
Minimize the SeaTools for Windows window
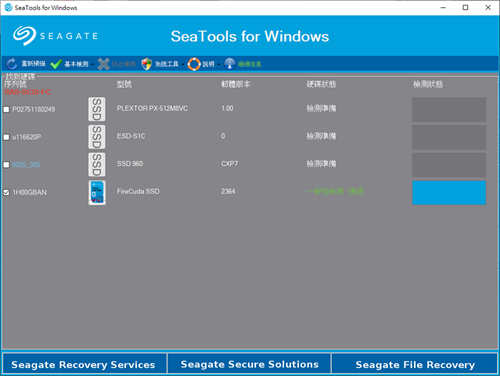tap(443, 7)
